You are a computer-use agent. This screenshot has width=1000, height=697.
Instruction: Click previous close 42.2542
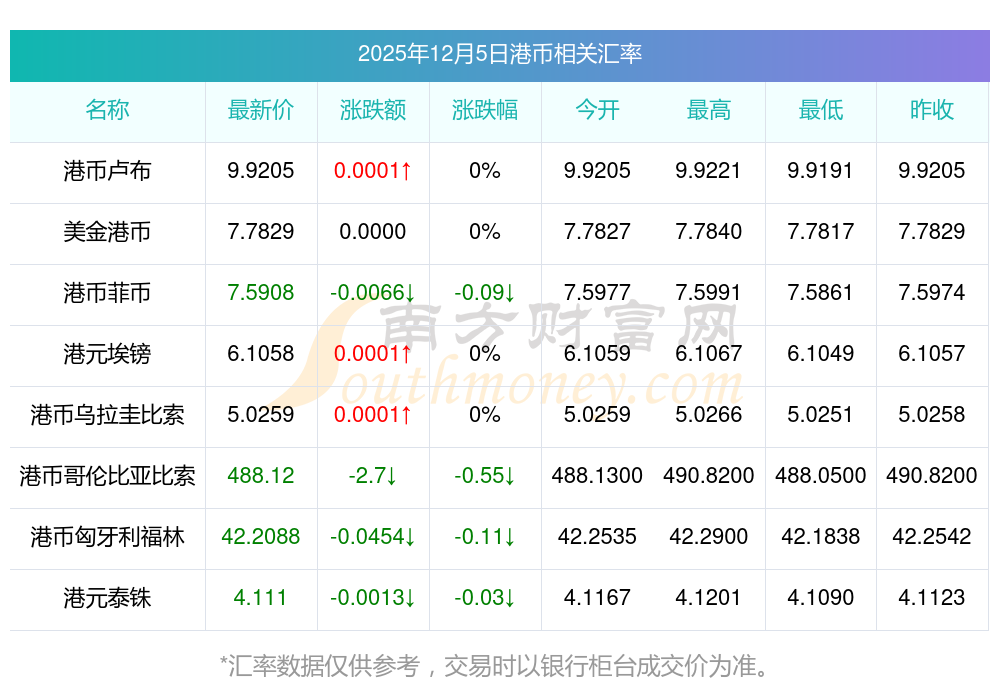[x=932, y=537]
